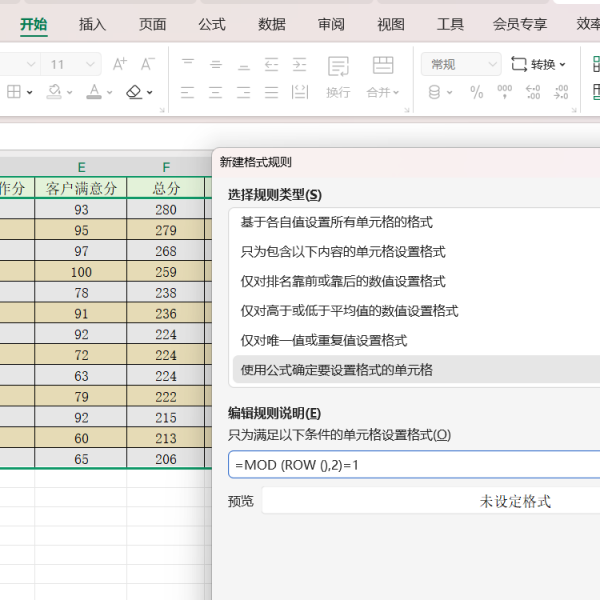This screenshot has width=600, height=600.
Task: Click the fill color bucket icon
Action: [x=53, y=92]
